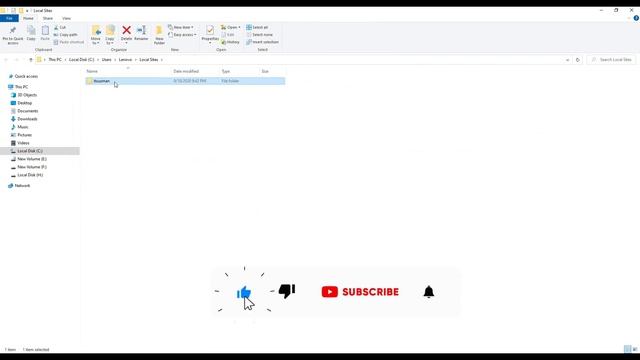
Task: Sort by the Size column header
Action: 265,71
